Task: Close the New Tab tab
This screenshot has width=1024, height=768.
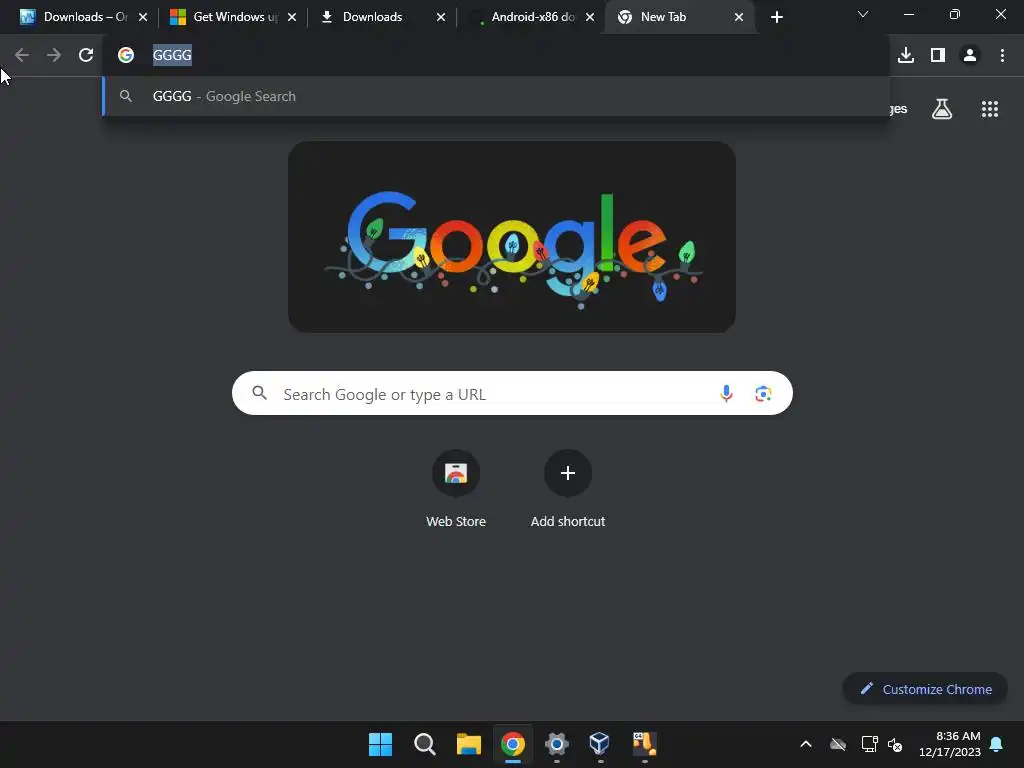Action: 739,17
